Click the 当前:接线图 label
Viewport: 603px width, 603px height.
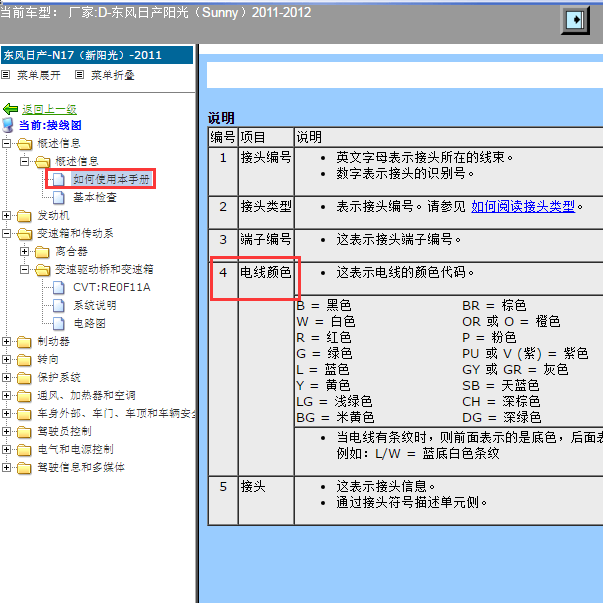pyautogui.click(x=50, y=125)
